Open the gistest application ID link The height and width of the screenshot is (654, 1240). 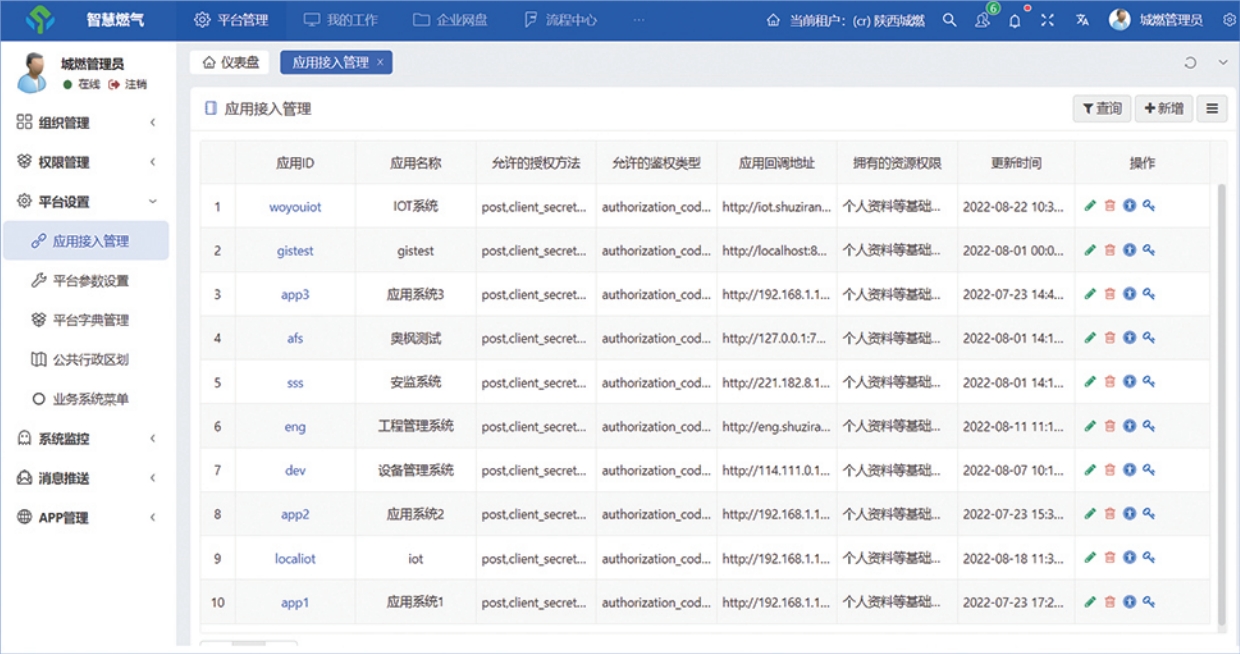click(x=295, y=251)
